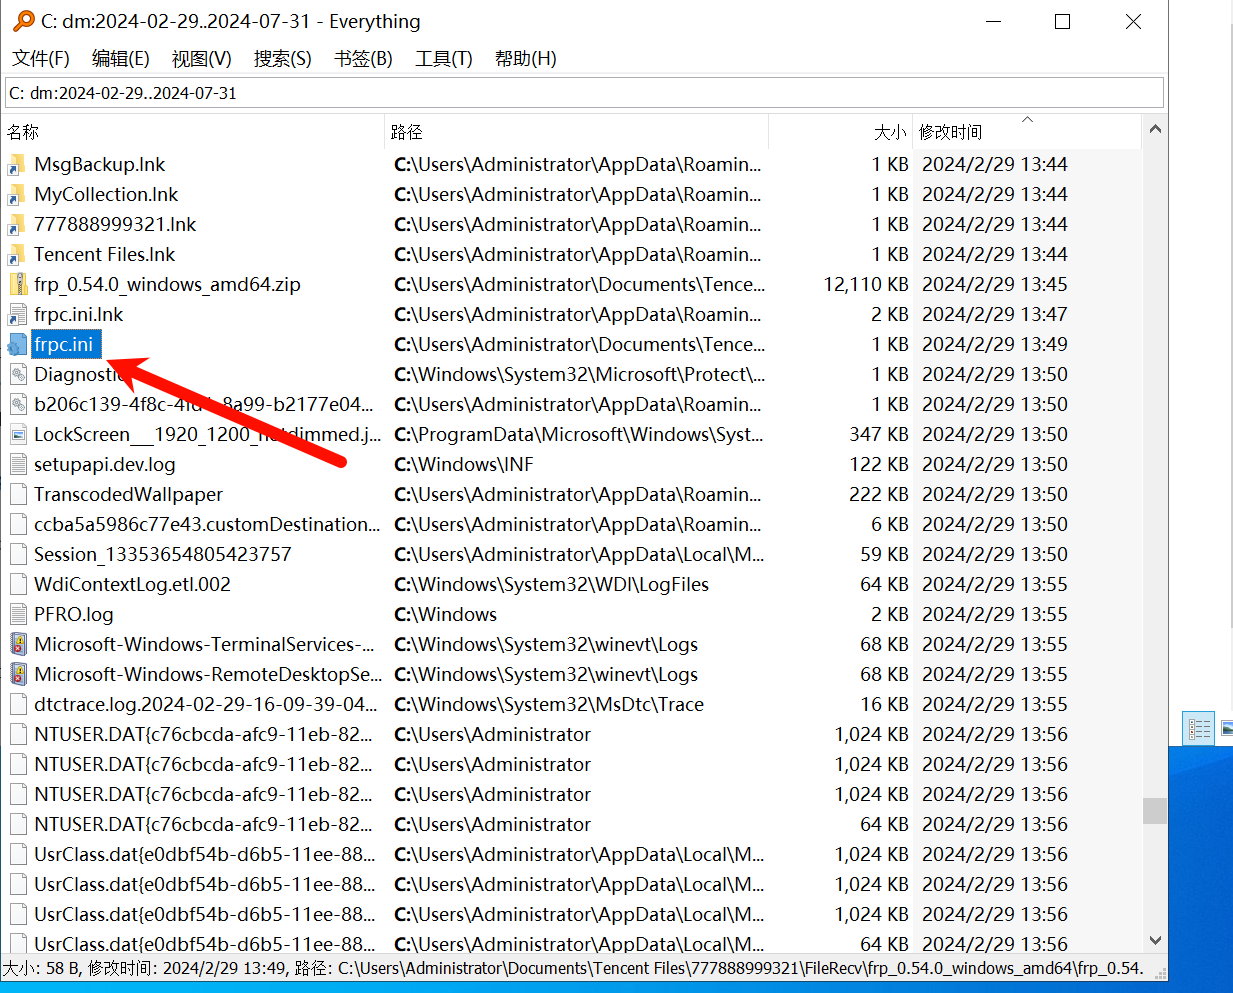Click the gear icon of frpc.ini
This screenshot has height=993, width=1233.
click(x=17, y=345)
